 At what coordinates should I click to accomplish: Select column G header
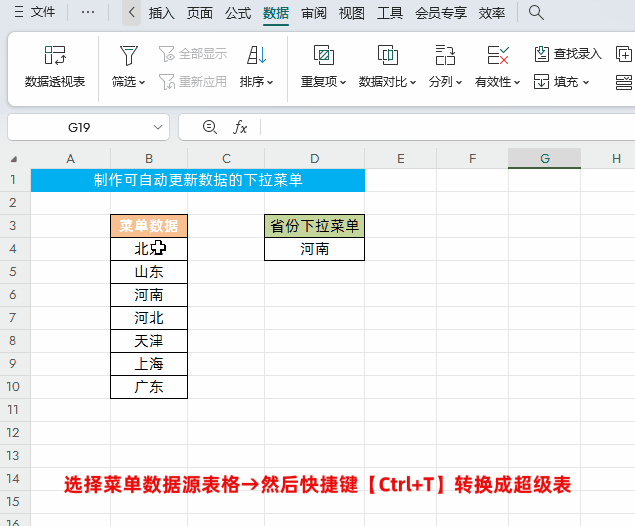(x=545, y=158)
